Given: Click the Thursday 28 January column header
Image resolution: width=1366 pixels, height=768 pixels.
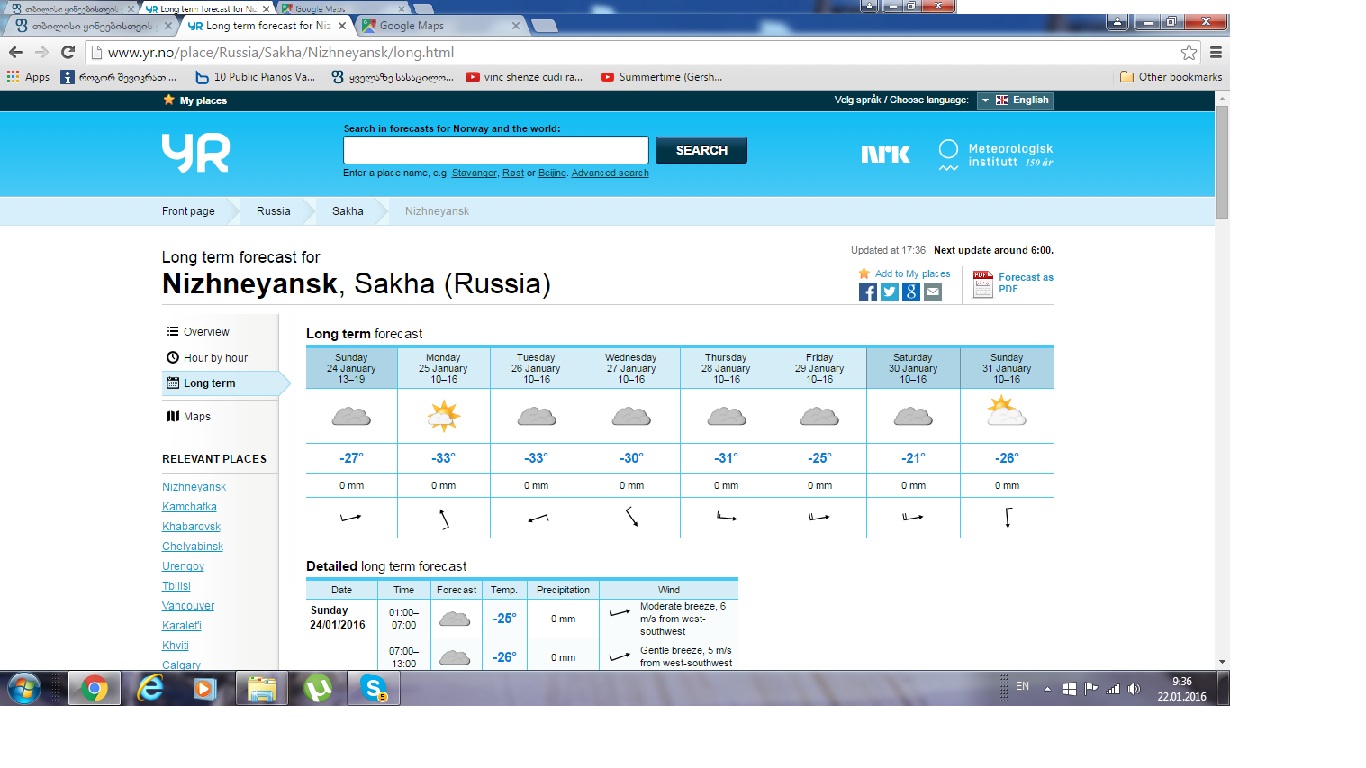Looking at the screenshot, I should click(x=726, y=368).
